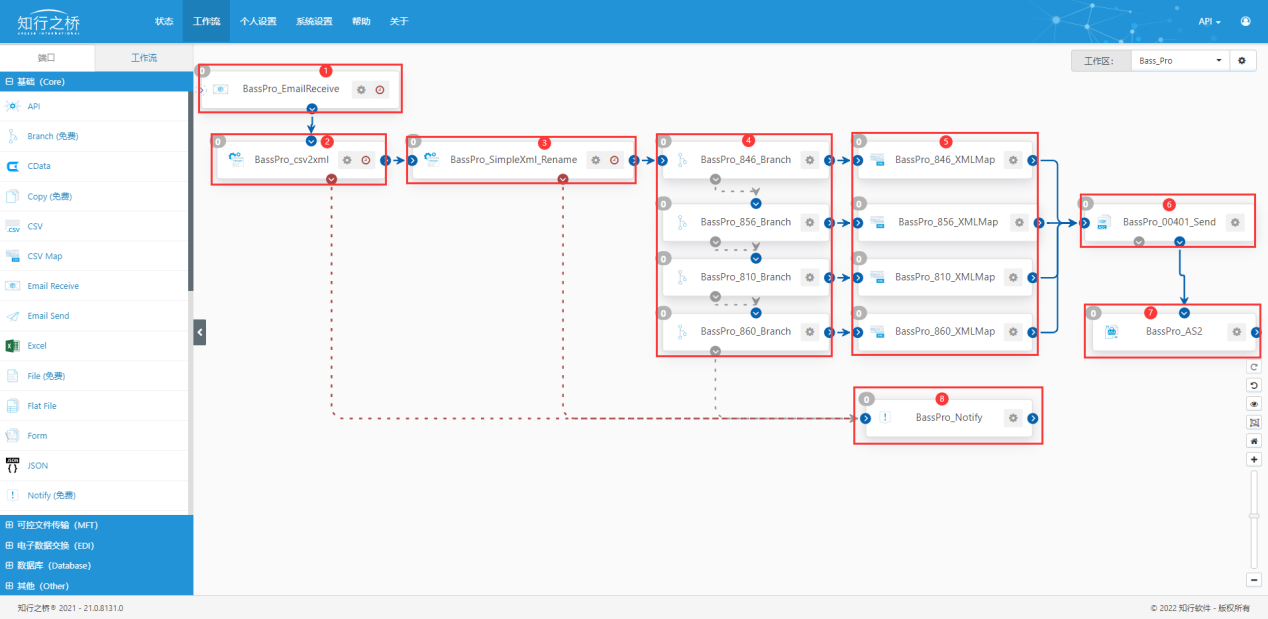1268x619 pixels.
Task: Collapse the left sidebar panel arrow
Action: 199,332
